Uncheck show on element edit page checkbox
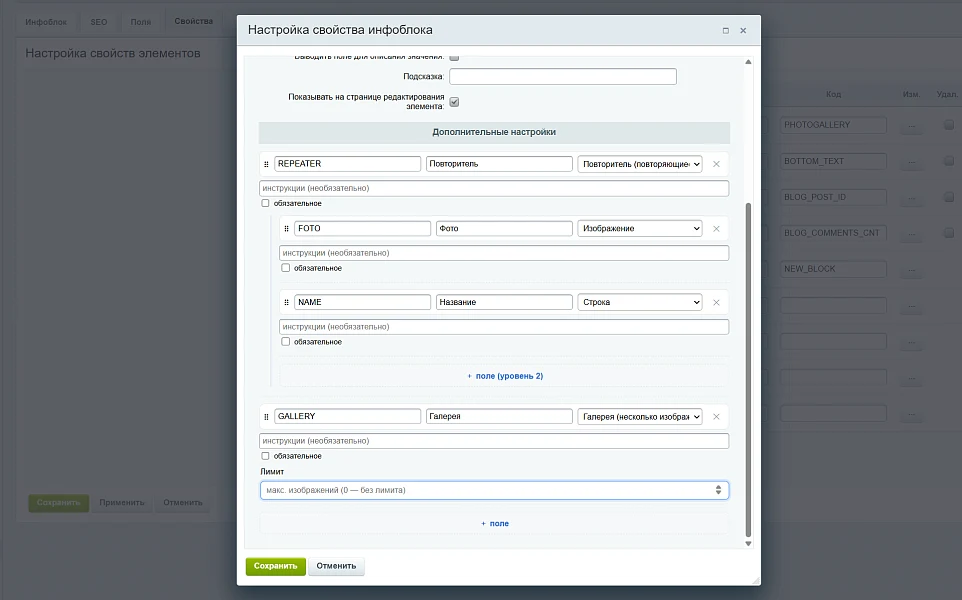 [x=454, y=102]
